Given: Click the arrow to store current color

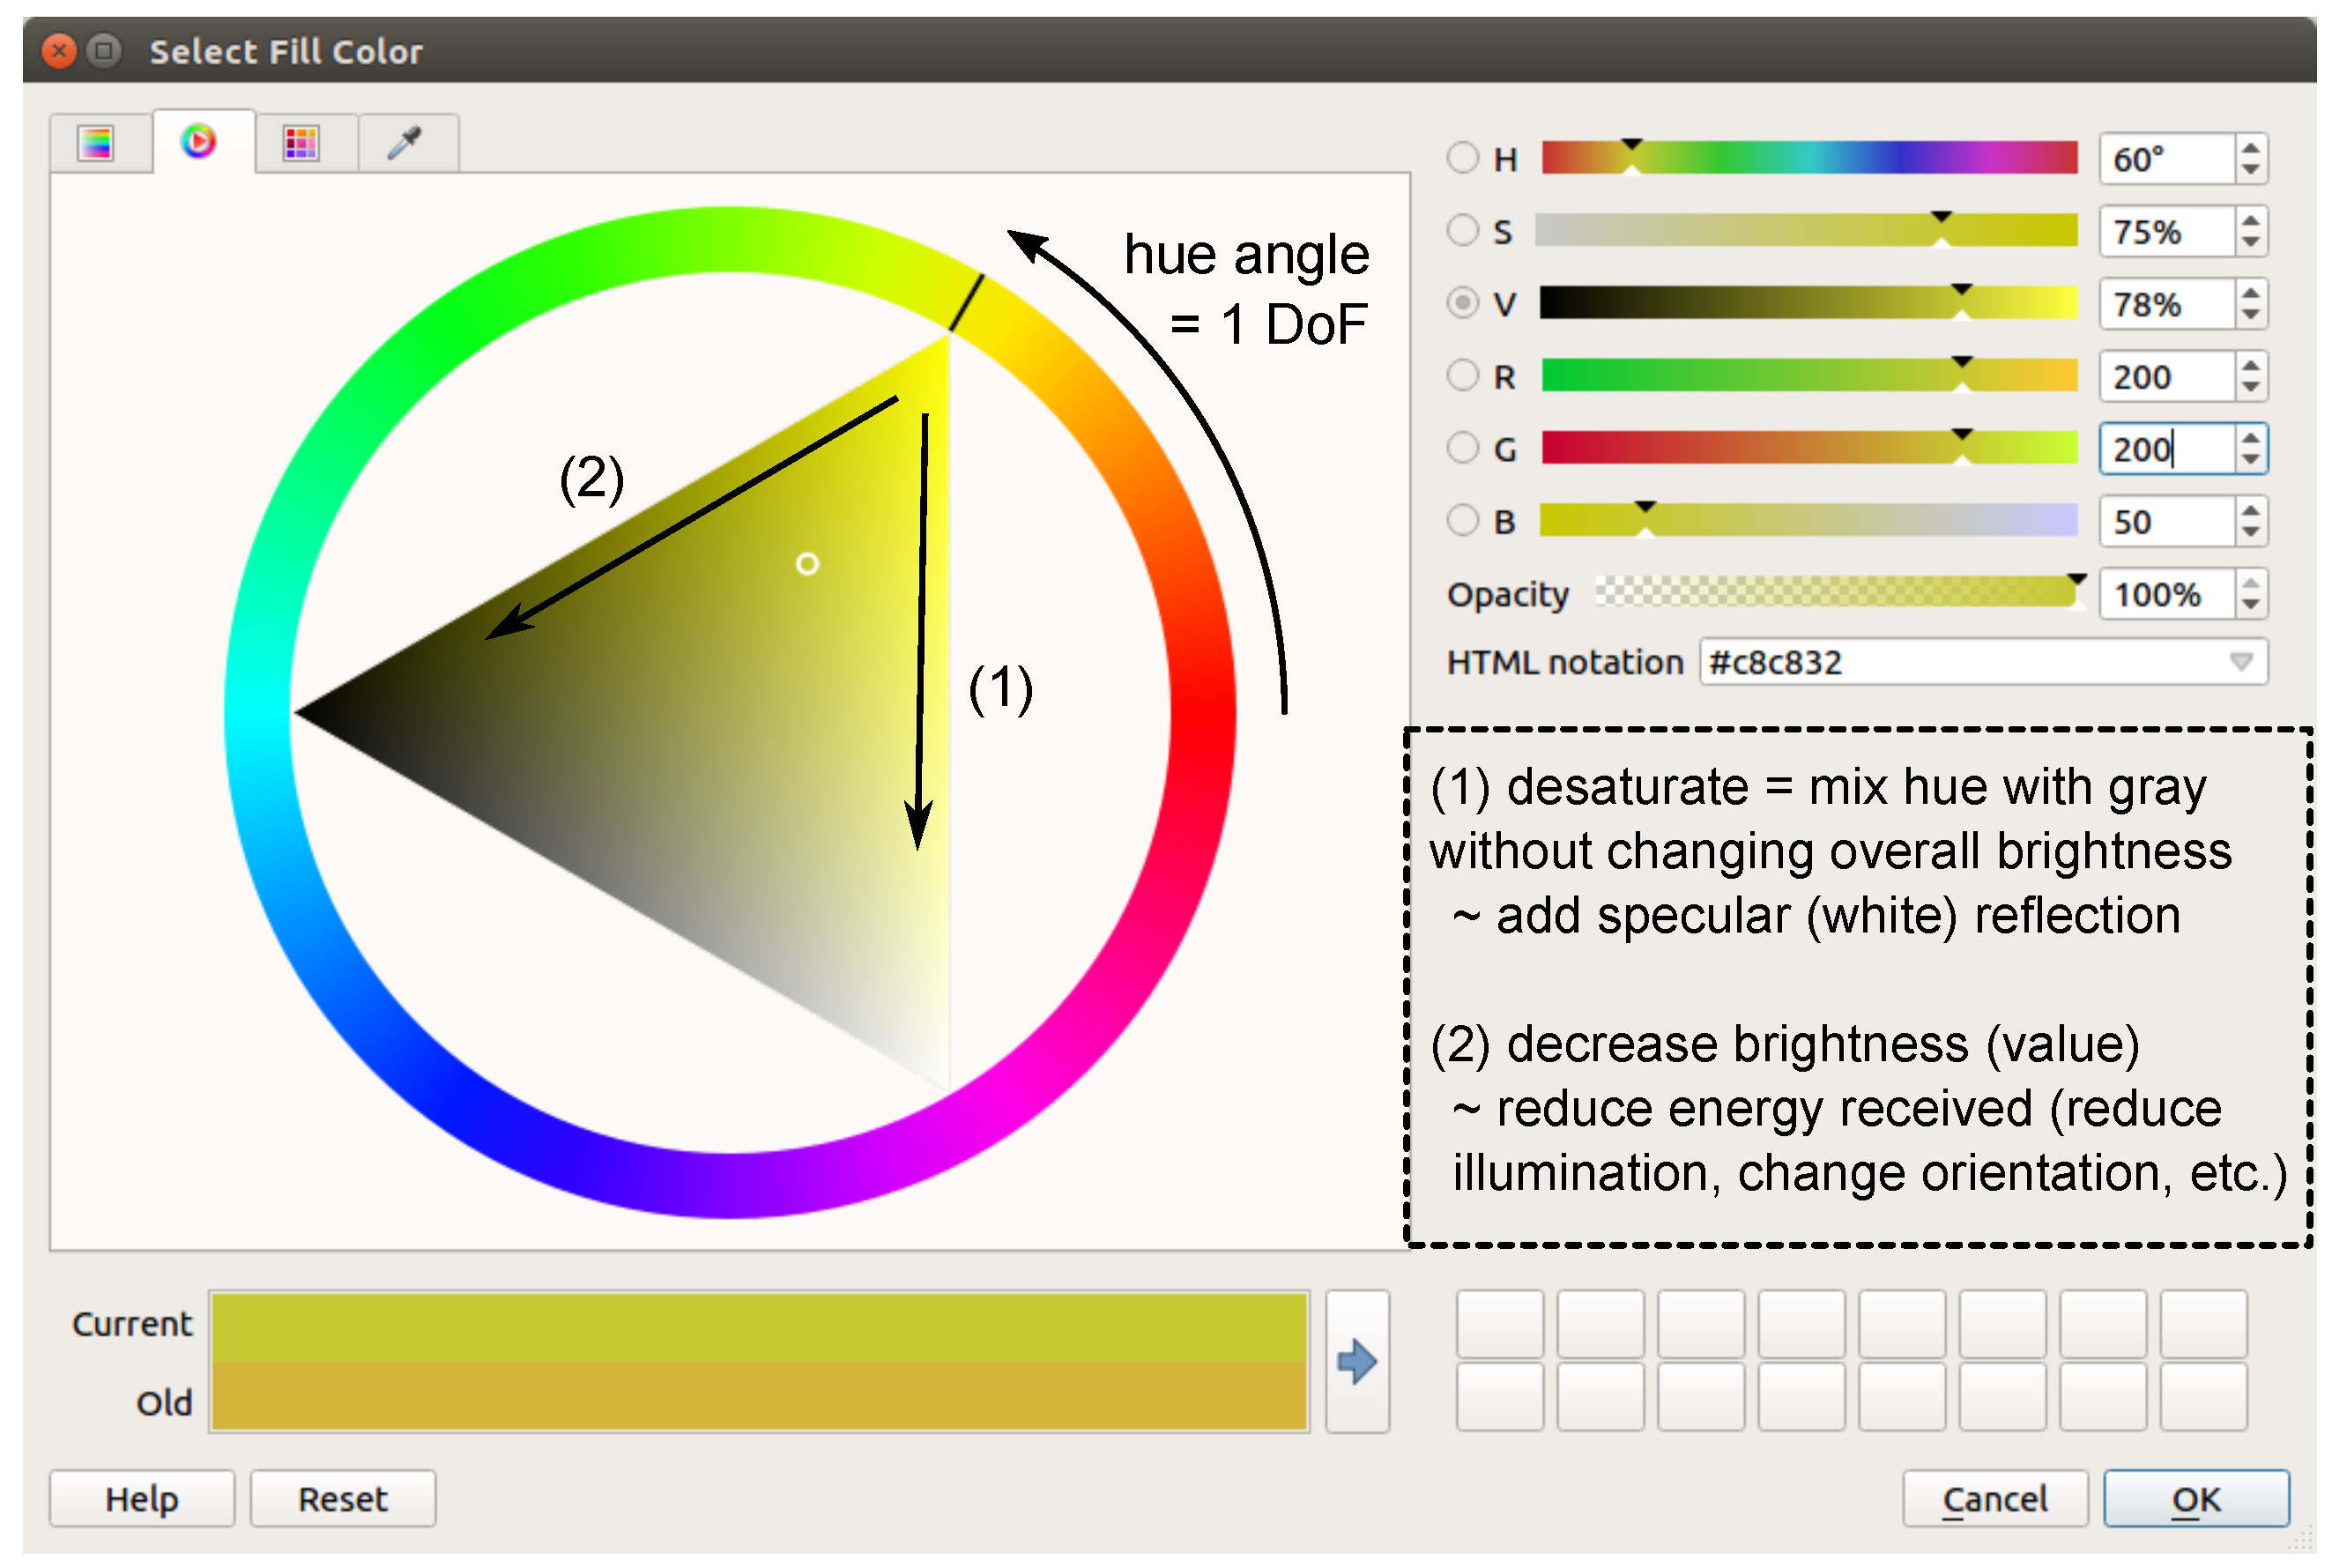Looking at the screenshot, I should click(x=1357, y=1363).
